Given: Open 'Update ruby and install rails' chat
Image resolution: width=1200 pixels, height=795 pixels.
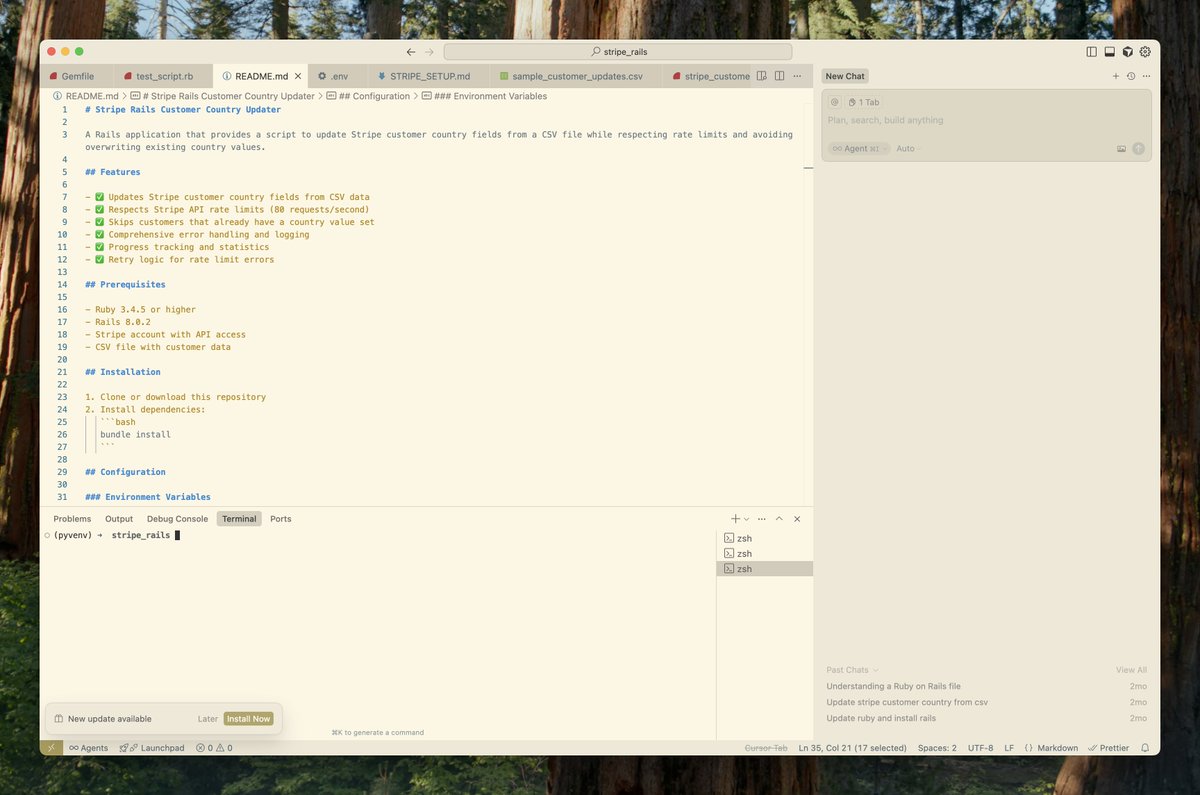Looking at the screenshot, I should (x=986, y=718).
